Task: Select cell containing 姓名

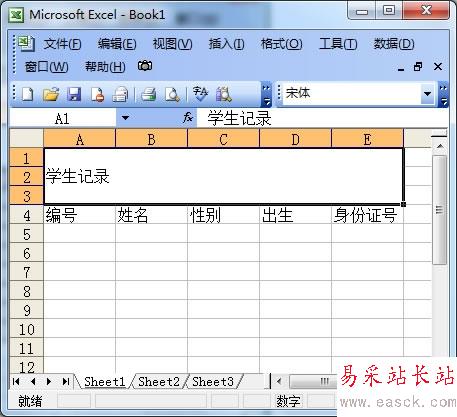Action: pyautogui.click(x=151, y=215)
